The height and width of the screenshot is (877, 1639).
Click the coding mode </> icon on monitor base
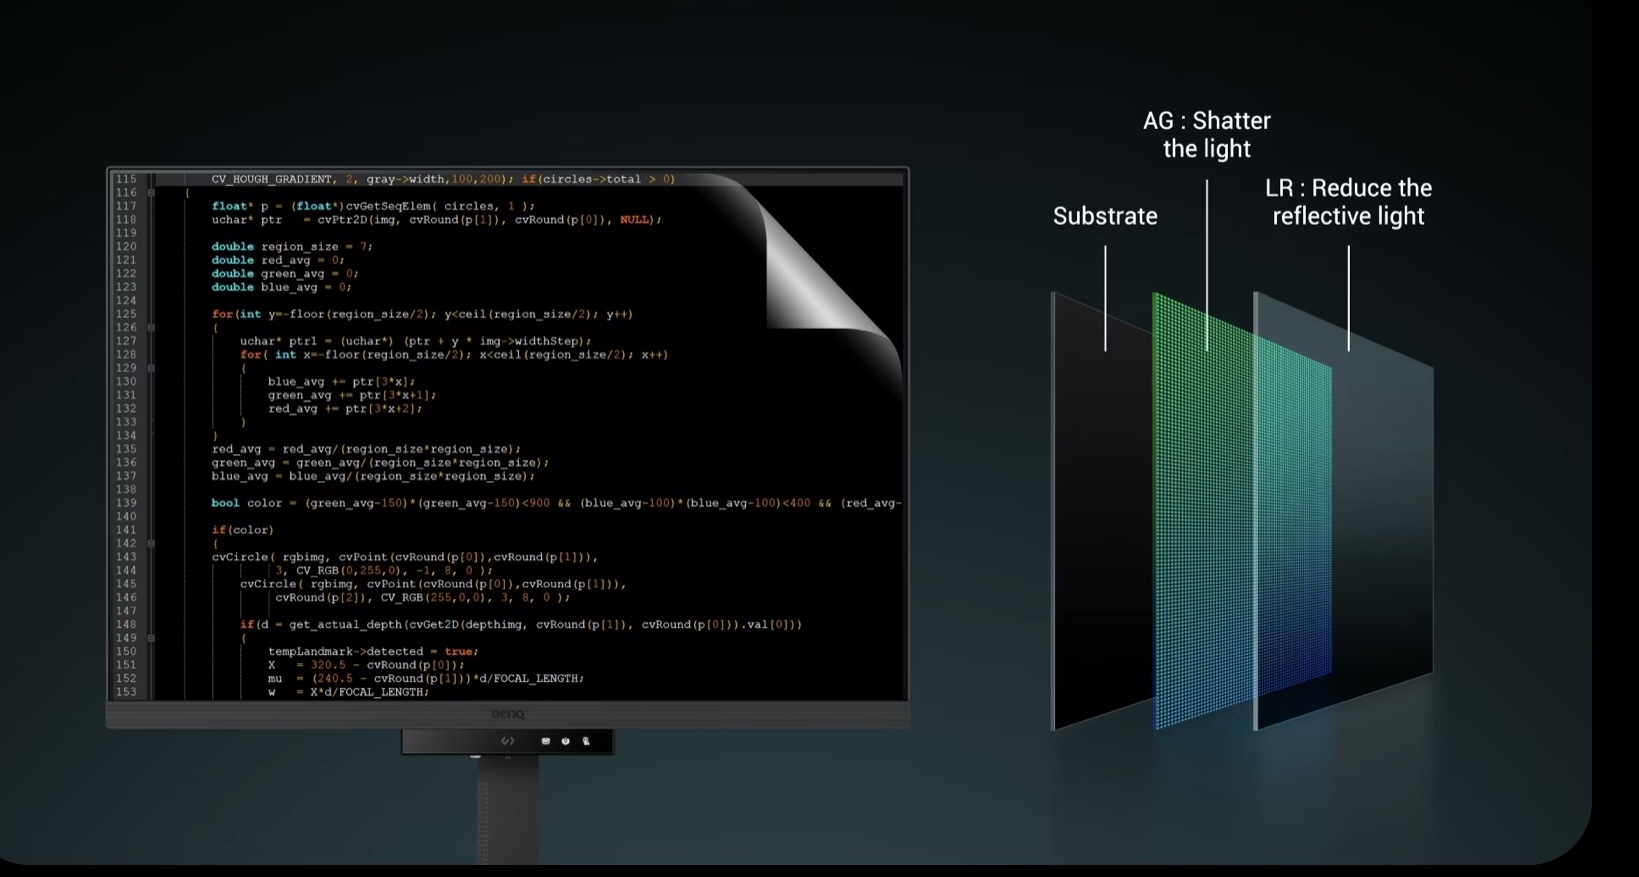click(507, 741)
